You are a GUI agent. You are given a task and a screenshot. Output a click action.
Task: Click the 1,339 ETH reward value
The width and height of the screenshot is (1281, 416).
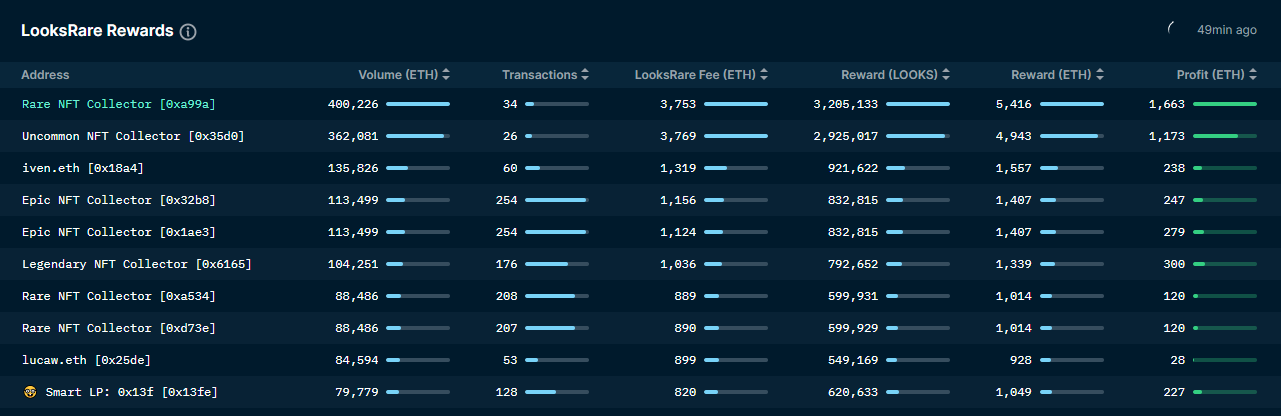coord(1014,264)
